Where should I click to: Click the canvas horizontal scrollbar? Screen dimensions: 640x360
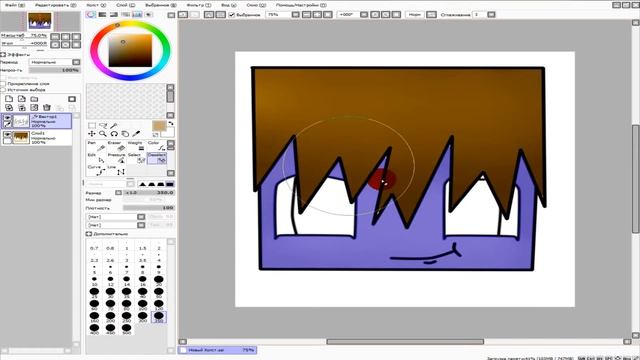(x=404, y=341)
